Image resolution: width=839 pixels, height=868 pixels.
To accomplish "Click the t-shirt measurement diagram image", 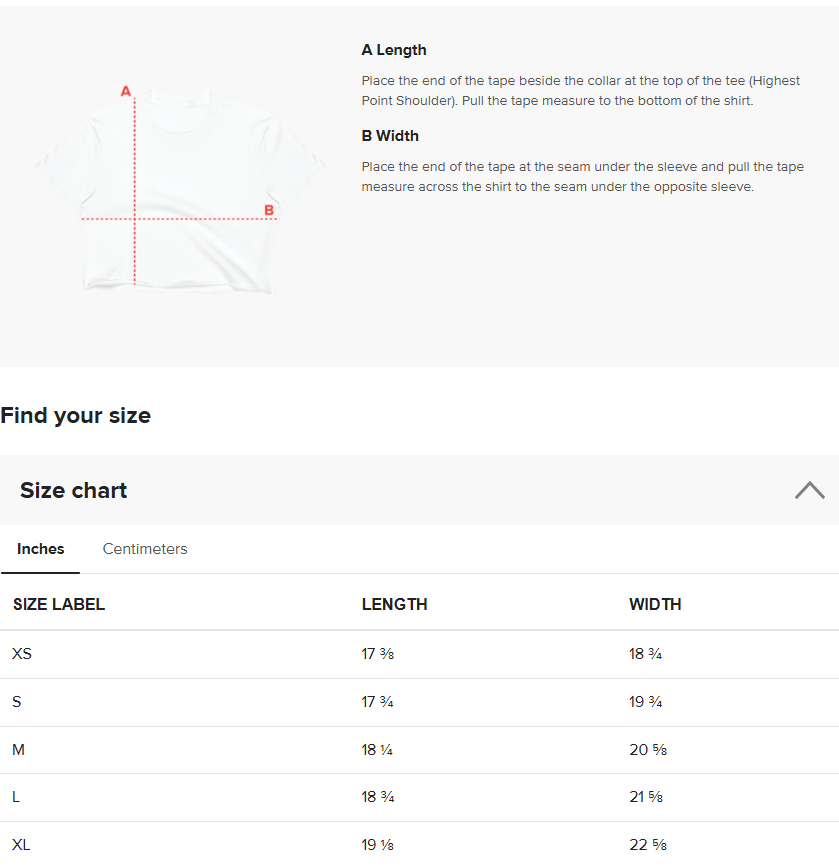I will coord(180,190).
